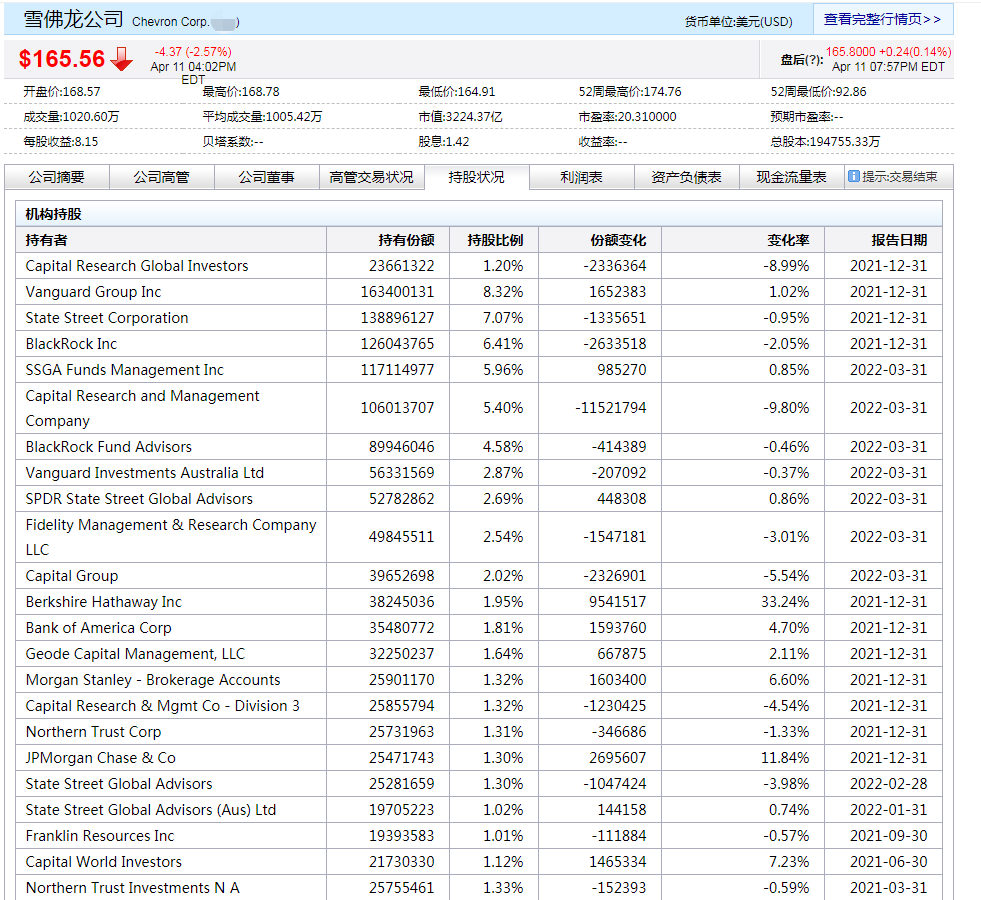Image resolution: width=981 pixels, height=900 pixels.
Task: Click the 雪佛龙公司 company title
Action: 74,19
